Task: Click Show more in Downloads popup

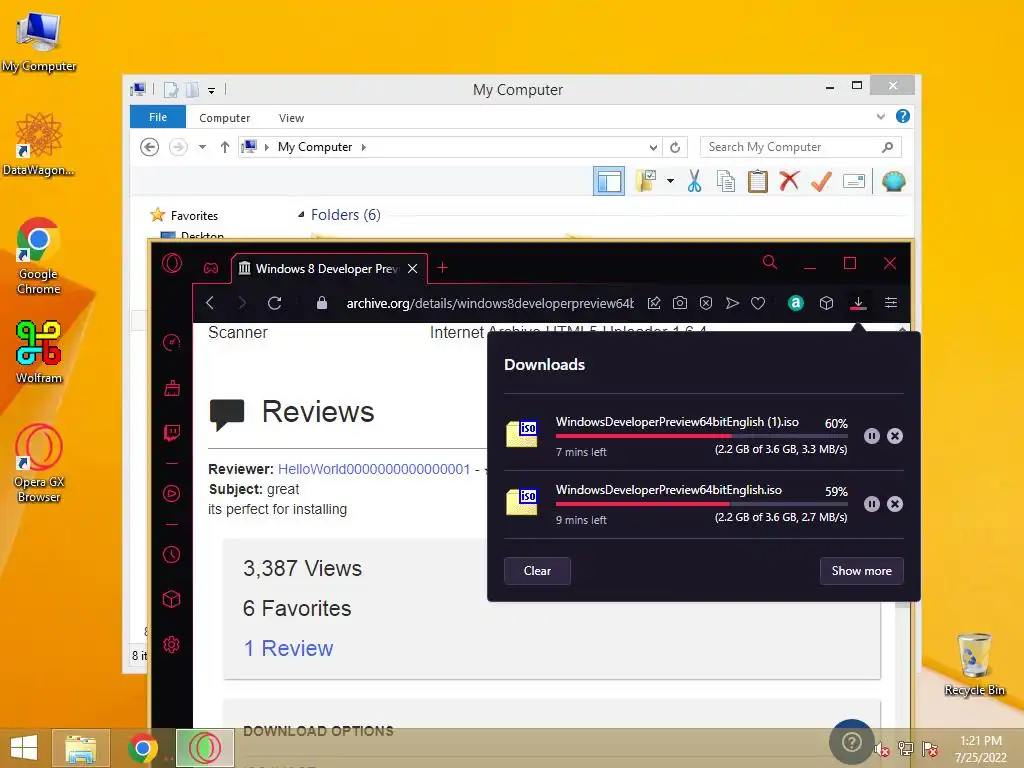Action: 861,571
